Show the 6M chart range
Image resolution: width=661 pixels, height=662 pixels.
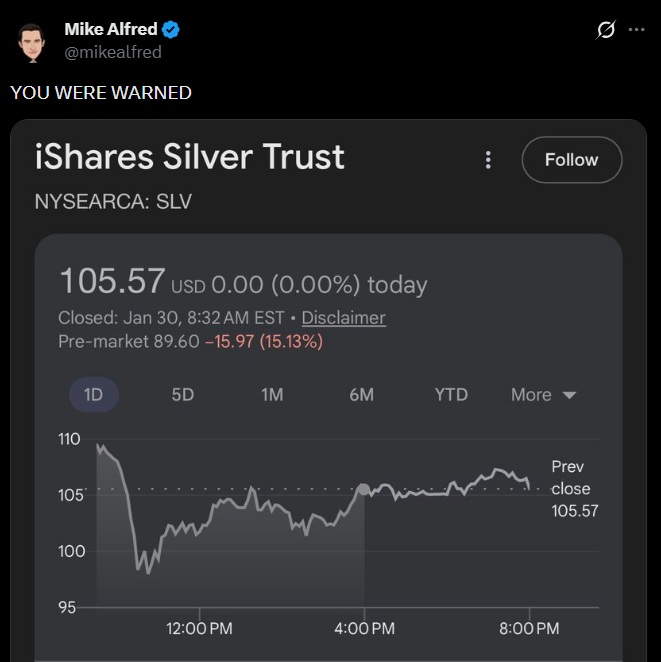(x=361, y=394)
